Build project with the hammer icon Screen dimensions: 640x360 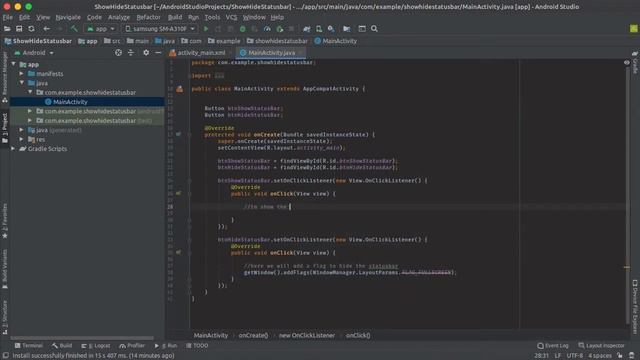click(x=74, y=29)
